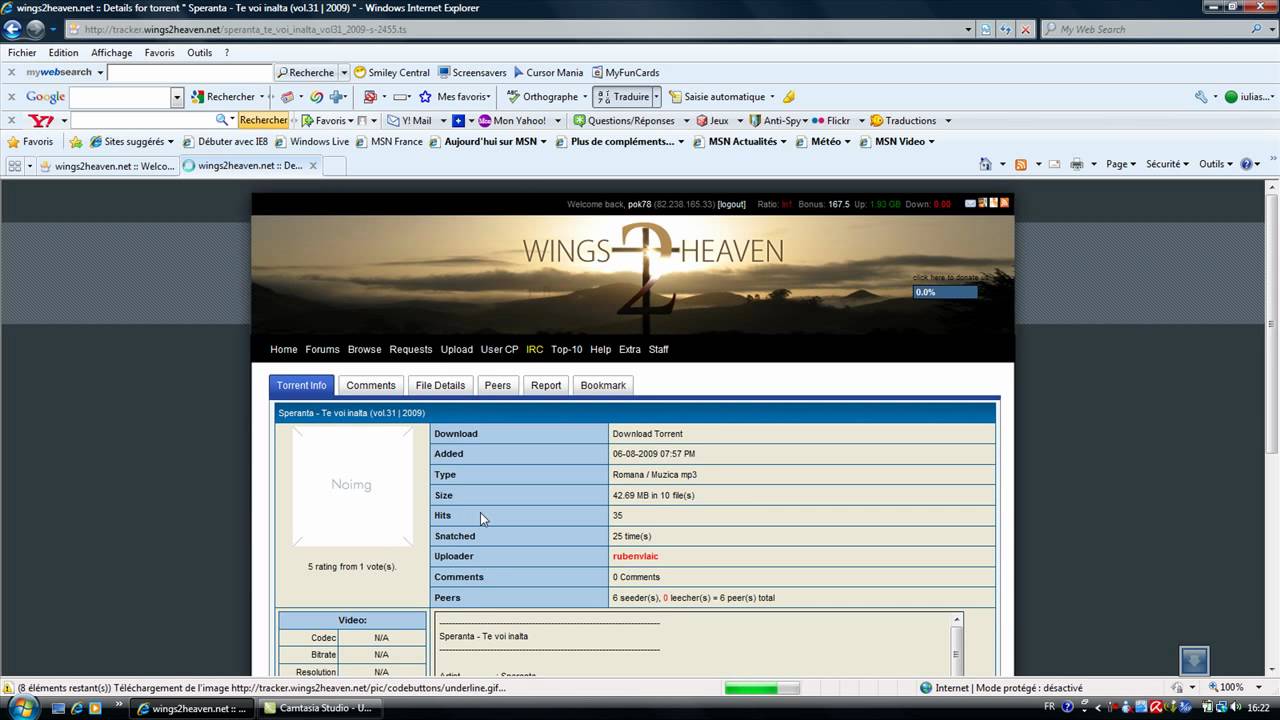Click the Google toolbar wrench settings icon
1280x720 pixels.
coord(1201,97)
